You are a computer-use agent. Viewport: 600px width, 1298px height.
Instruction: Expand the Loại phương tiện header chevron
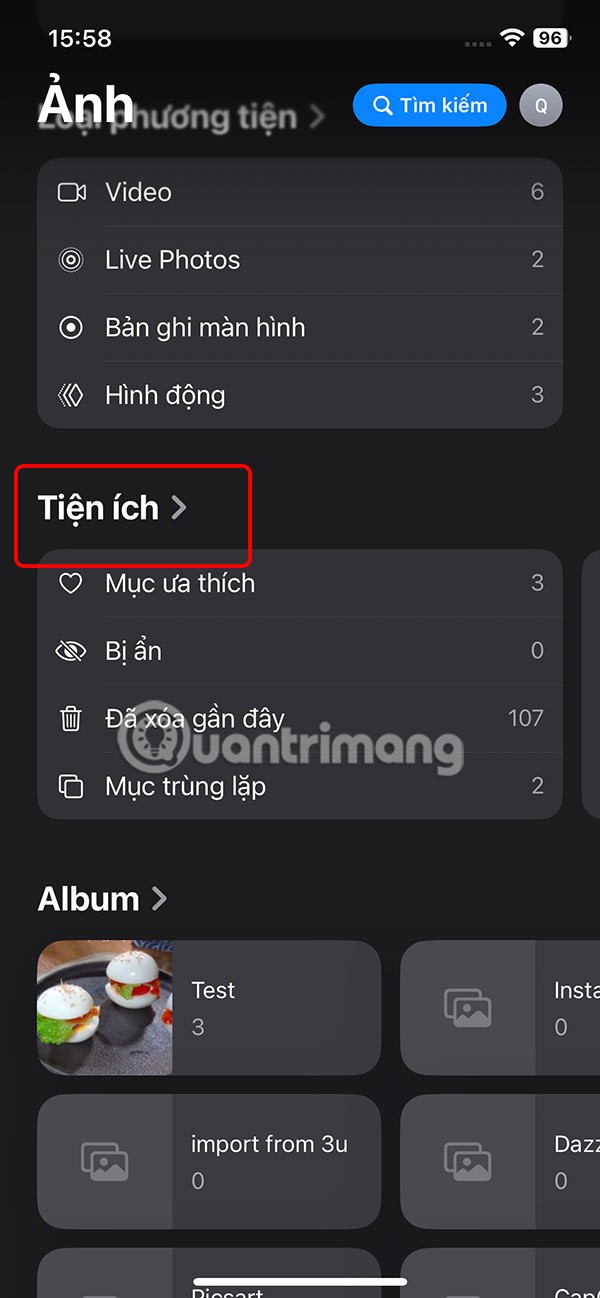tap(317, 117)
